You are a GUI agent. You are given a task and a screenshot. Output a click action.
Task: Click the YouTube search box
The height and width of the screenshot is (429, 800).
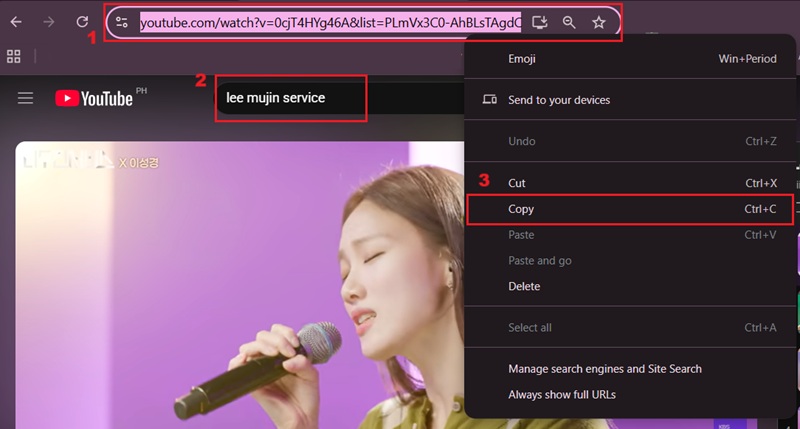(x=290, y=98)
